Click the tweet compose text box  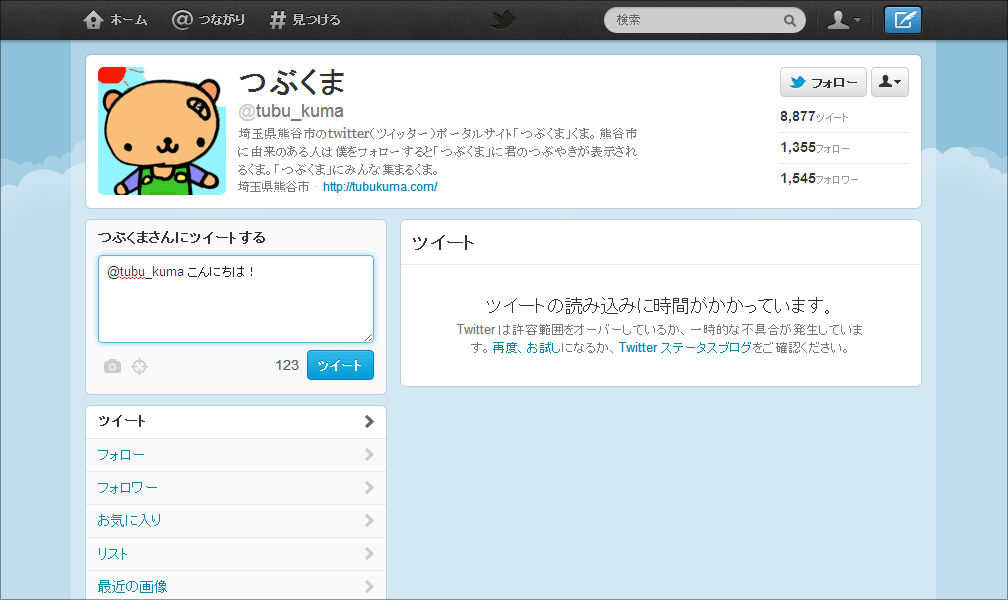(236, 299)
